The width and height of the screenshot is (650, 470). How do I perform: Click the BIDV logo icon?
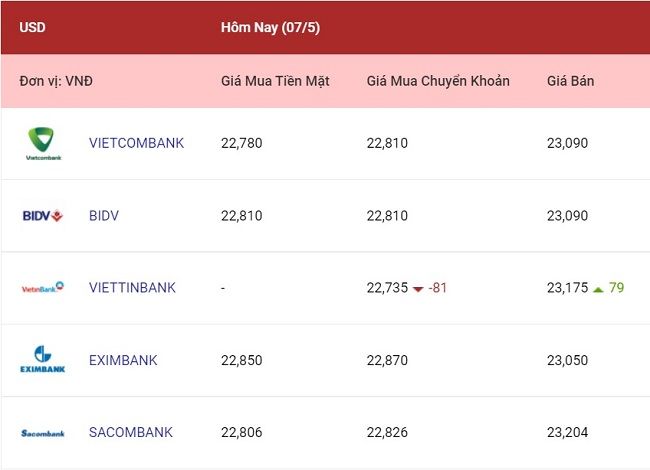[43, 216]
